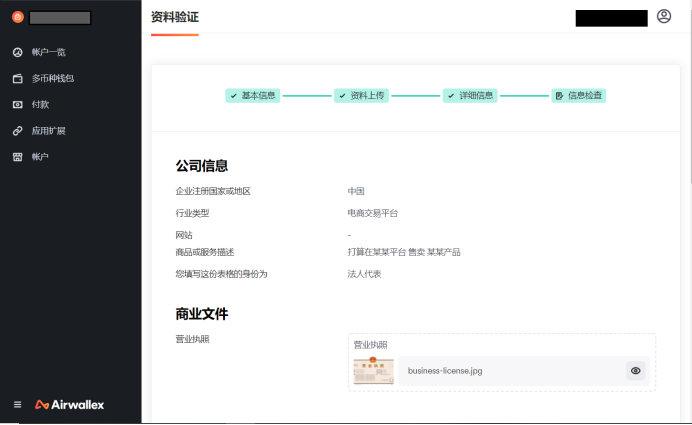
Task: Open the user profile avatar icon
Action: pos(664,17)
